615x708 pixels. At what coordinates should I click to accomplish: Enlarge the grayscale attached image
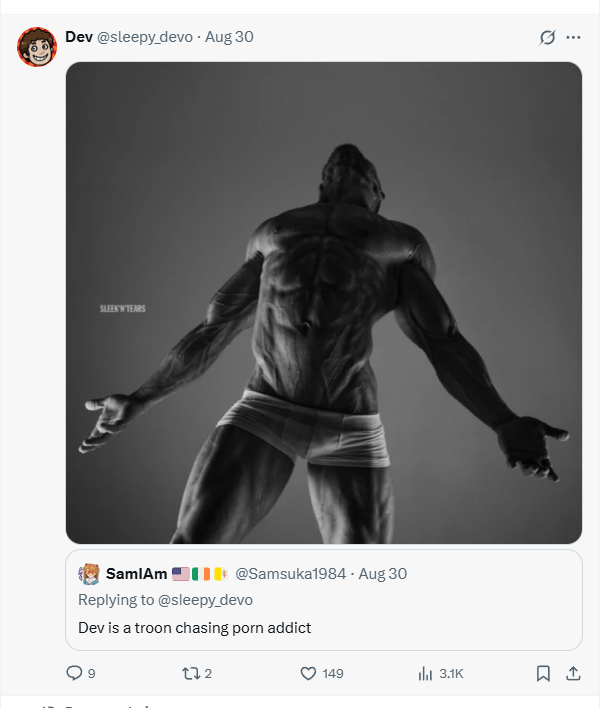click(324, 303)
